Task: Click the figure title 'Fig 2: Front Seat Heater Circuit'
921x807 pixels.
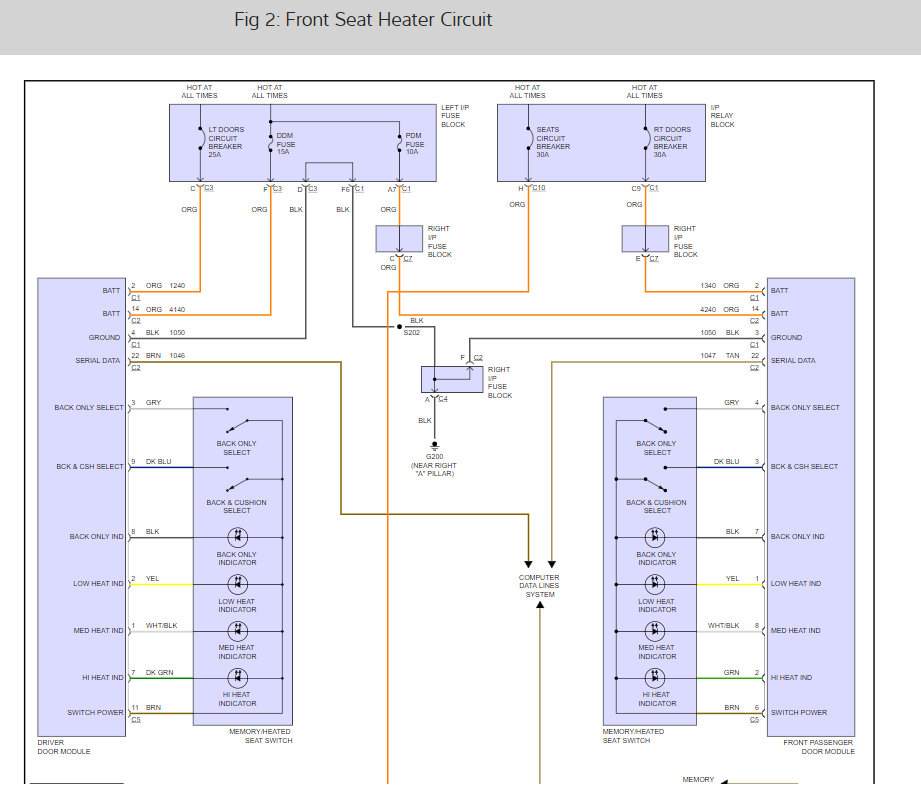Action: (x=363, y=19)
